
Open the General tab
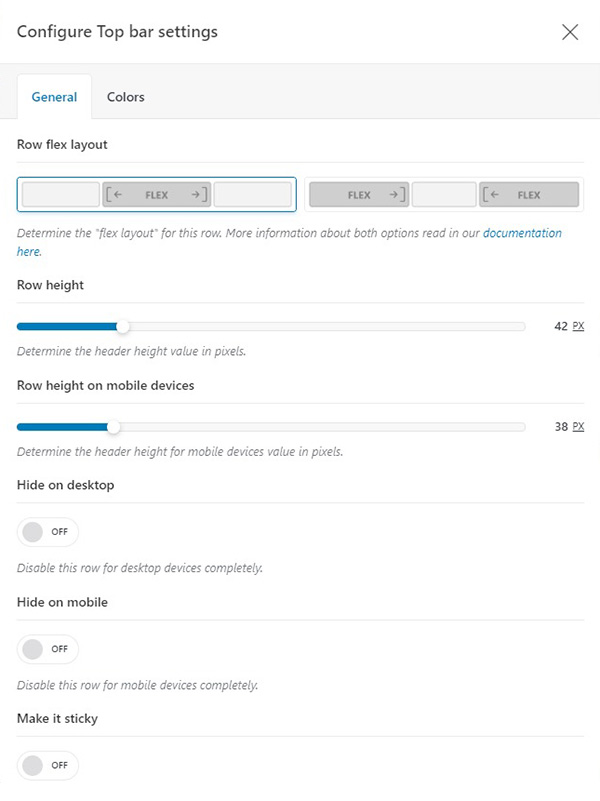tap(54, 97)
